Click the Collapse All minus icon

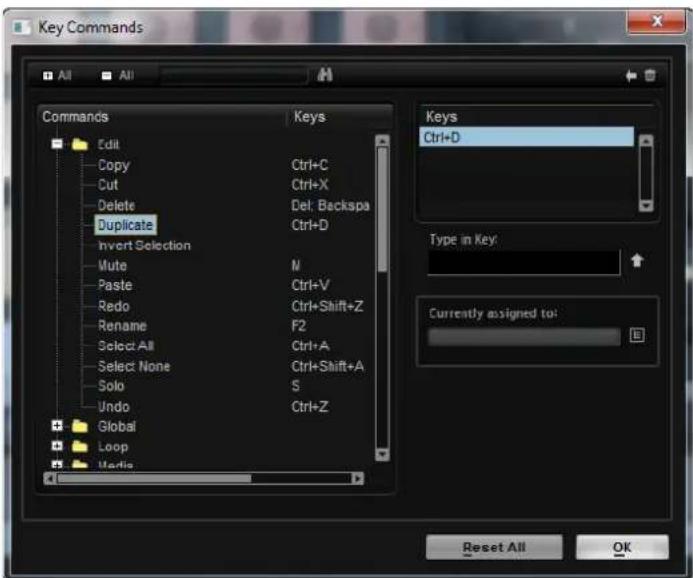pyautogui.click(x=107, y=76)
